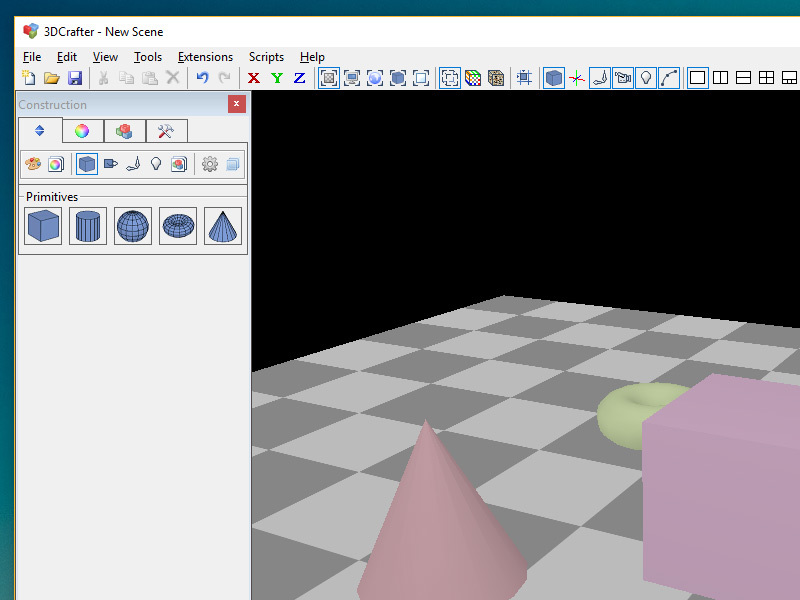
Task: Toggle shapes display with the blue cube toolbar icon
Action: click(x=554, y=78)
